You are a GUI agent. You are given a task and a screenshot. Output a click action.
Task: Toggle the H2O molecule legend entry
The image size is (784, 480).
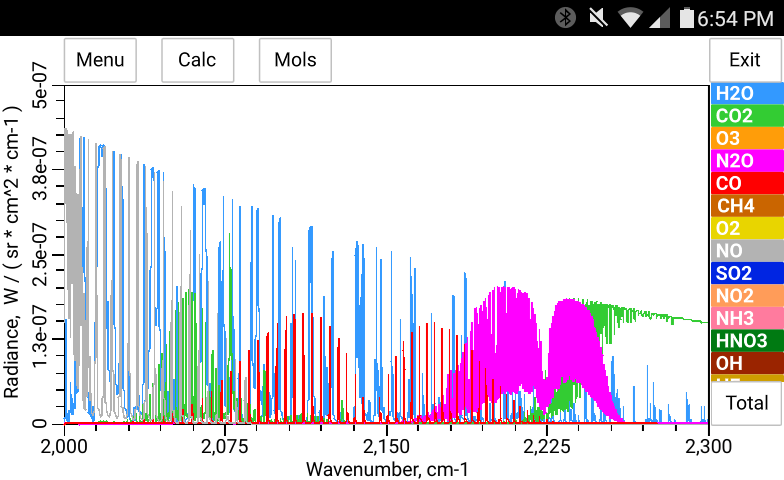746,94
